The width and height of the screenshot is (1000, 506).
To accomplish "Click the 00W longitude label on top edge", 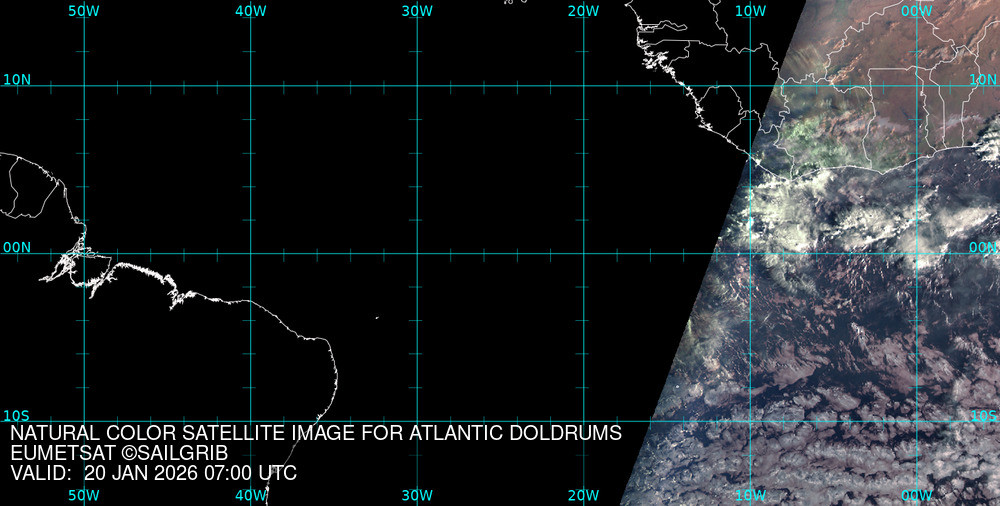I will coord(916,11).
